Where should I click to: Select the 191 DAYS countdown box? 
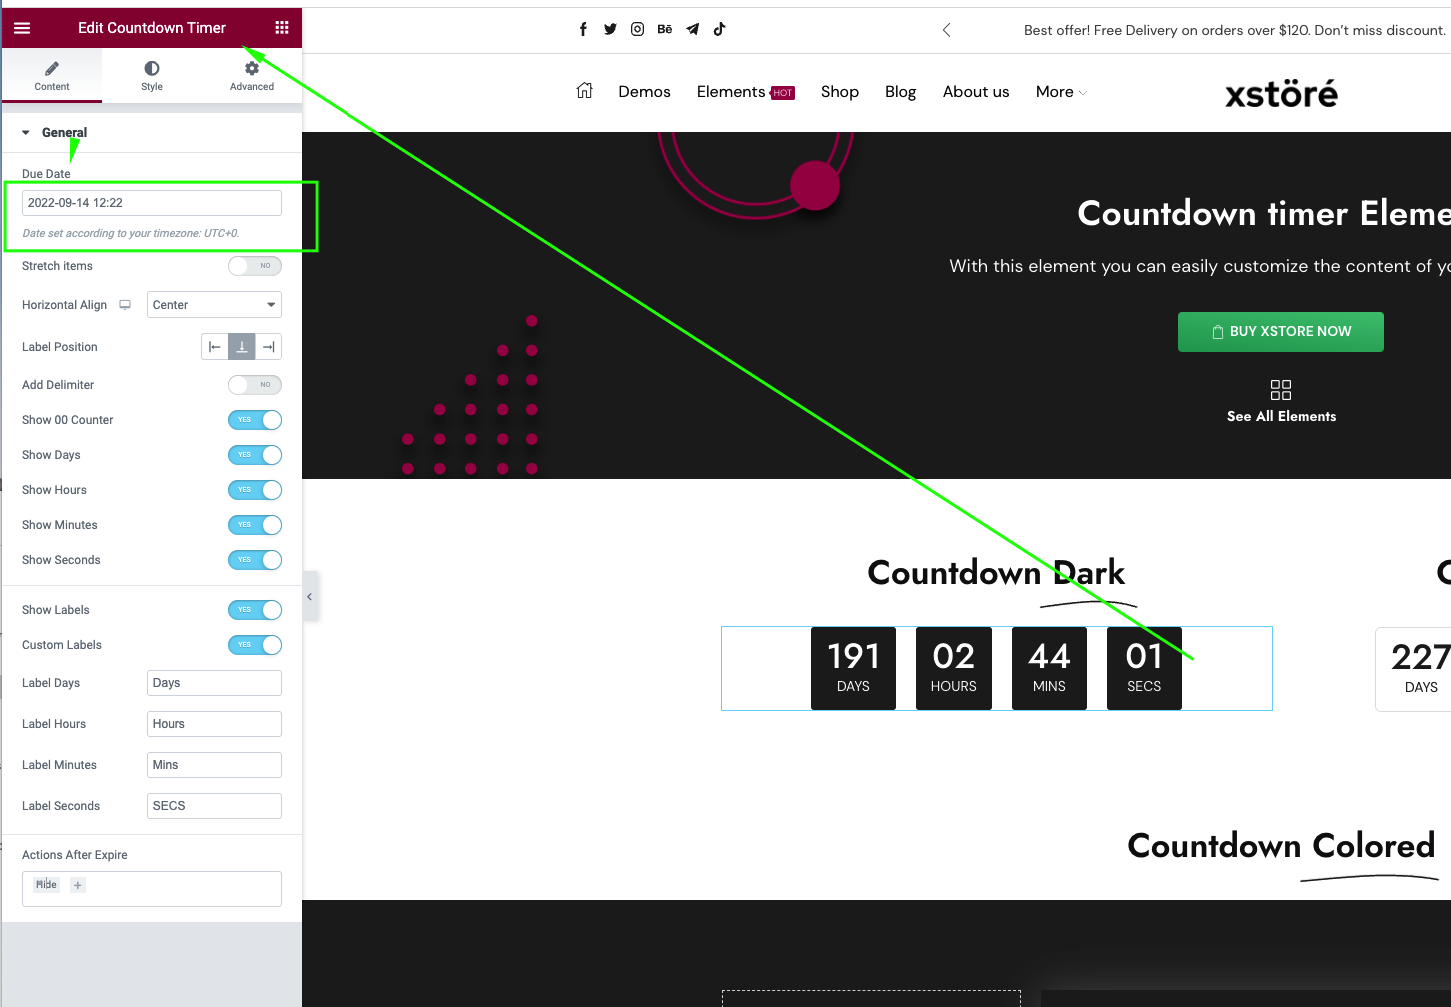(x=853, y=668)
